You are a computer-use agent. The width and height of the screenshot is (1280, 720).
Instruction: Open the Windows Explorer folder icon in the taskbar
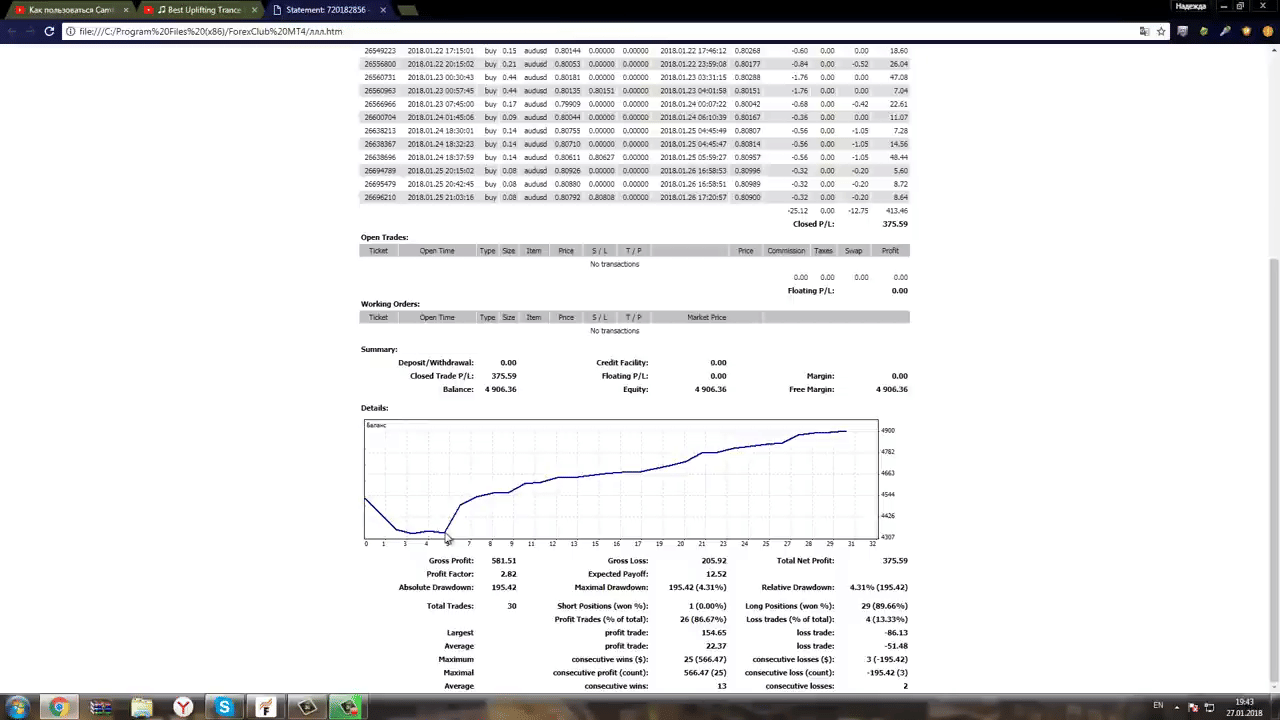pyautogui.click(x=141, y=707)
